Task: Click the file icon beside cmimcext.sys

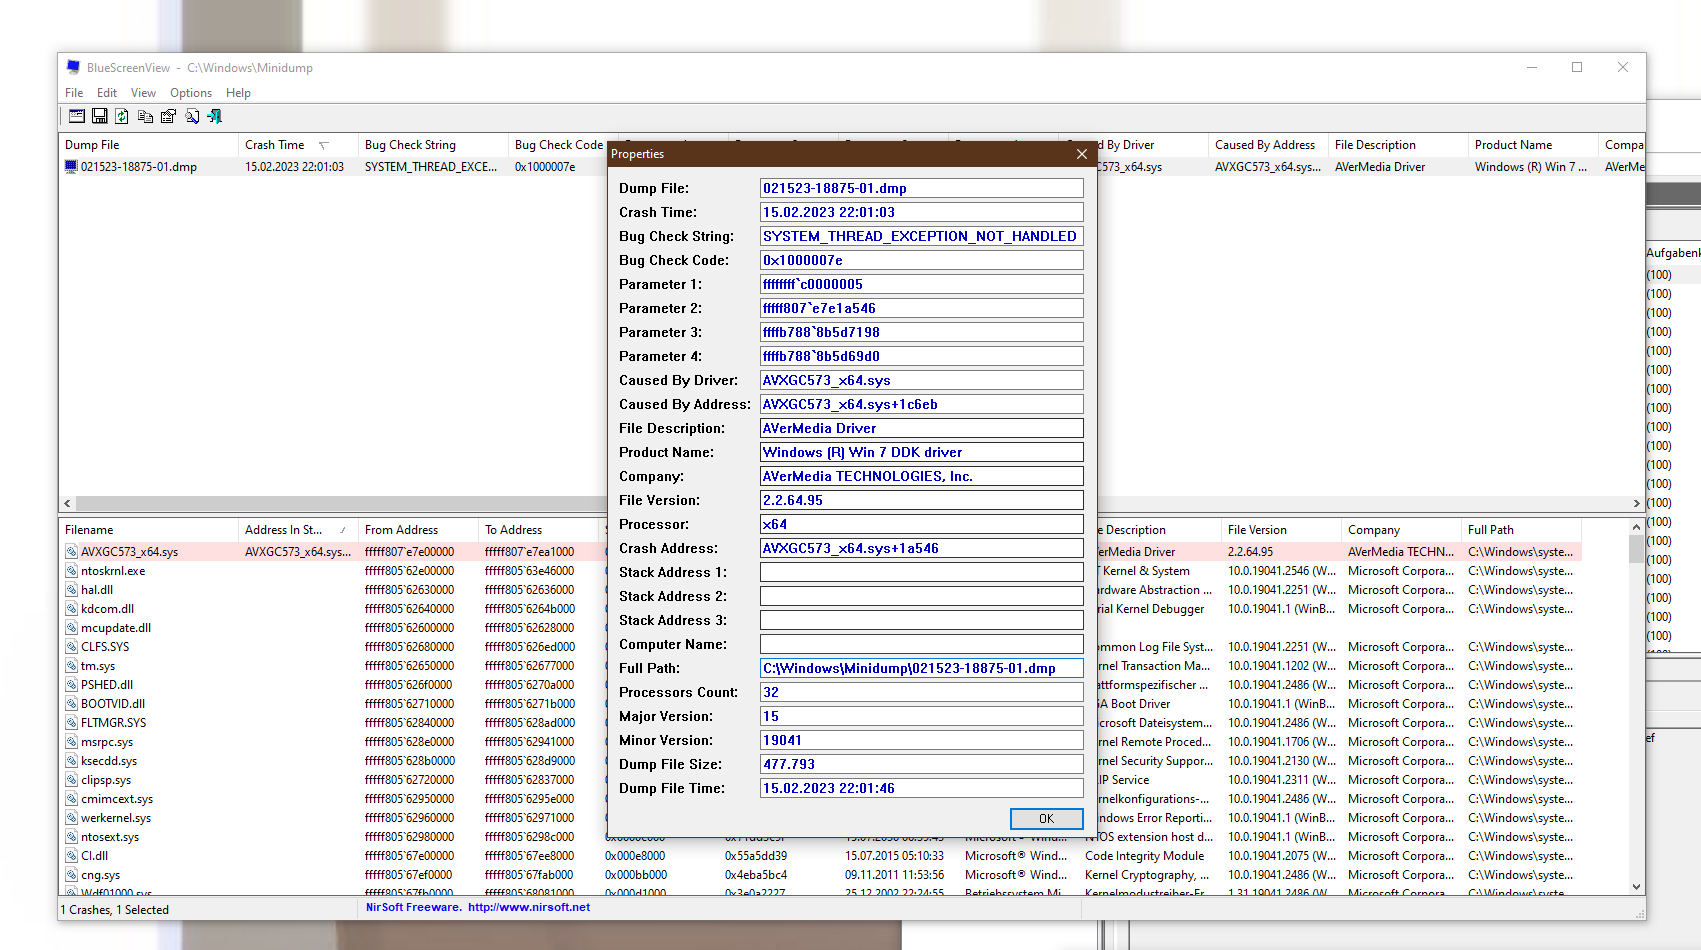Action: click(x=72, y=799)
